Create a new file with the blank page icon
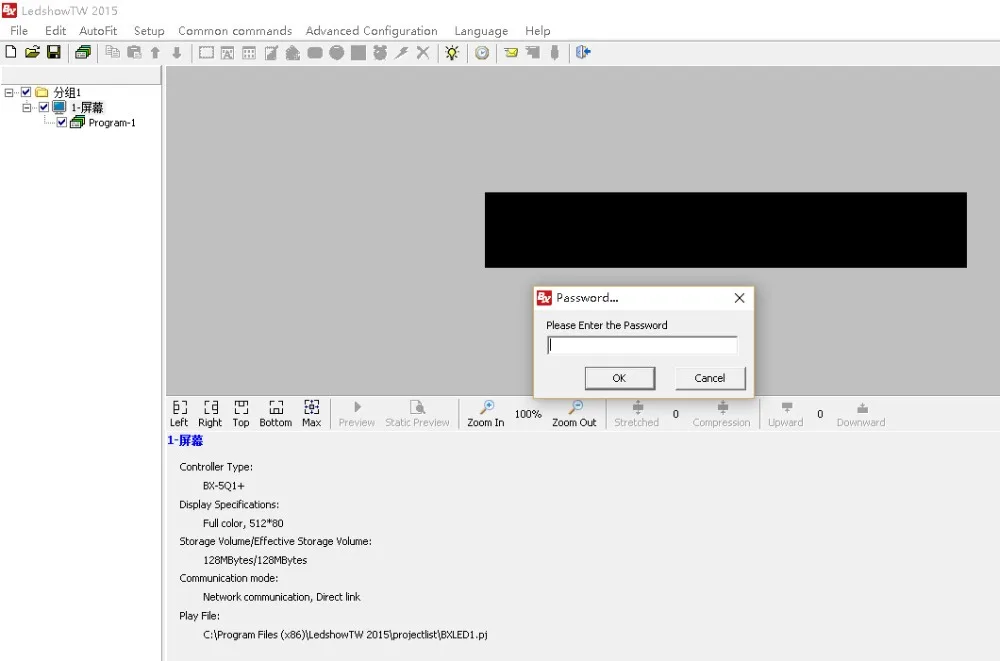Screen dimensions: 1000x661 click(11, 52)
